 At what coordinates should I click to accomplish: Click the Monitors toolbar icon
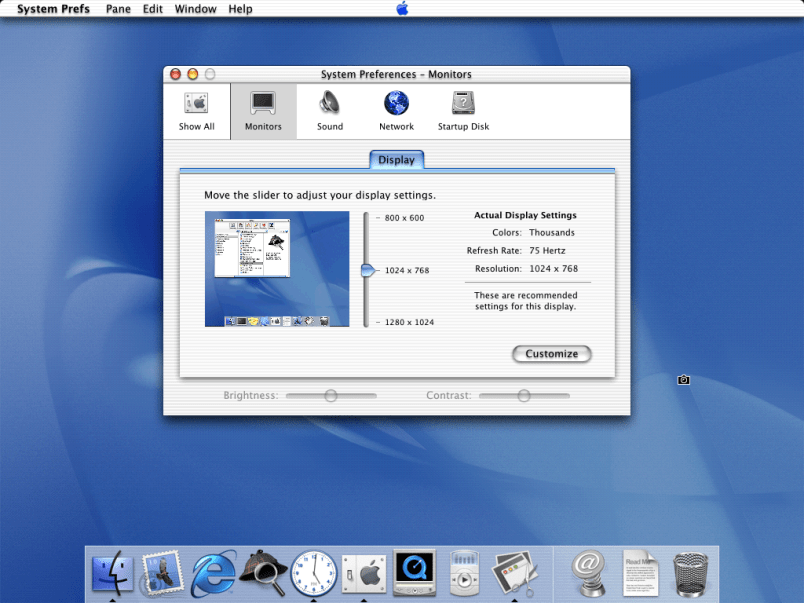point(263,110)
